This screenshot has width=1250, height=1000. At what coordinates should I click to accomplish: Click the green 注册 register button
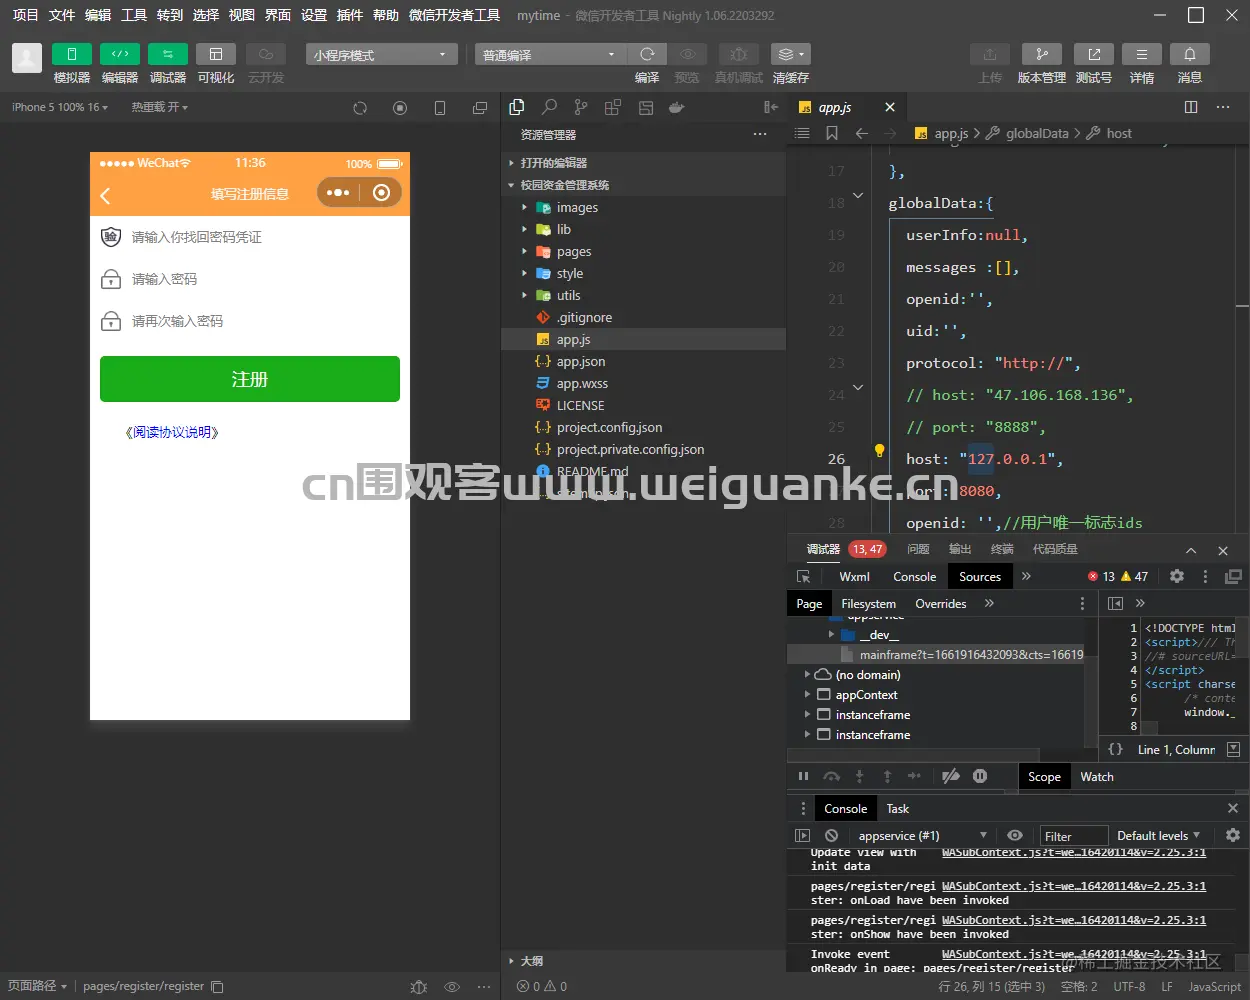250,379
